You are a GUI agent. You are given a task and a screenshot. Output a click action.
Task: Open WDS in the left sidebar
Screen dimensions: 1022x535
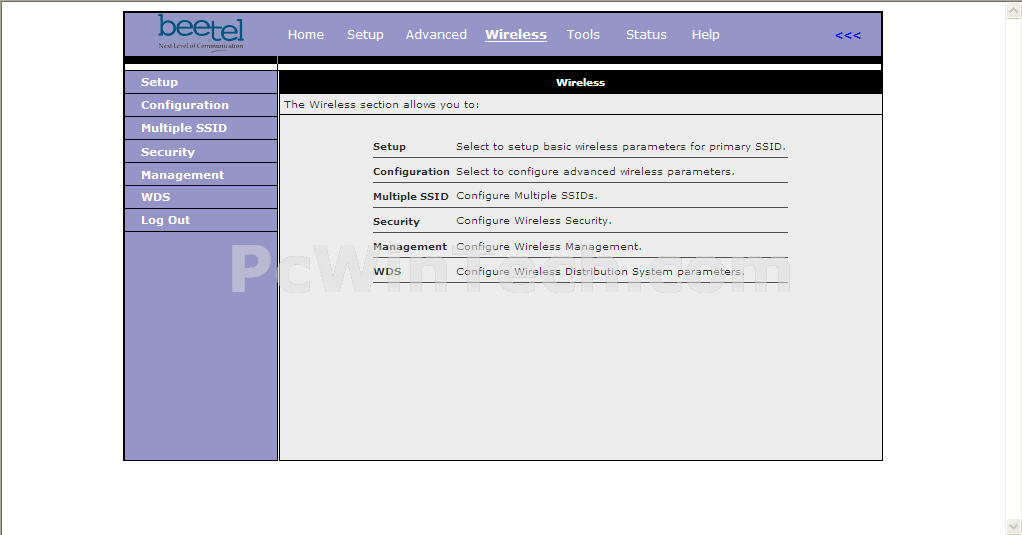click(201, 197)
